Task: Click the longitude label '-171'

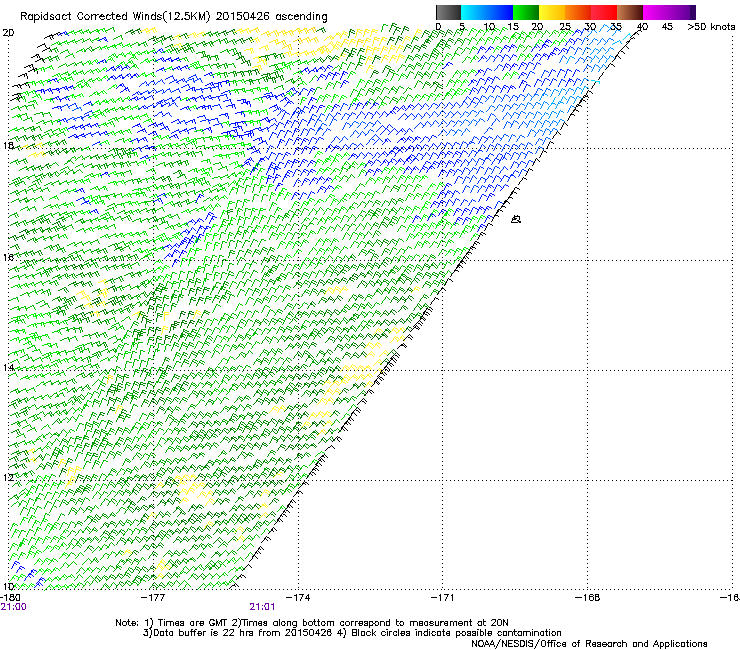Action: (x=443, y=598)
